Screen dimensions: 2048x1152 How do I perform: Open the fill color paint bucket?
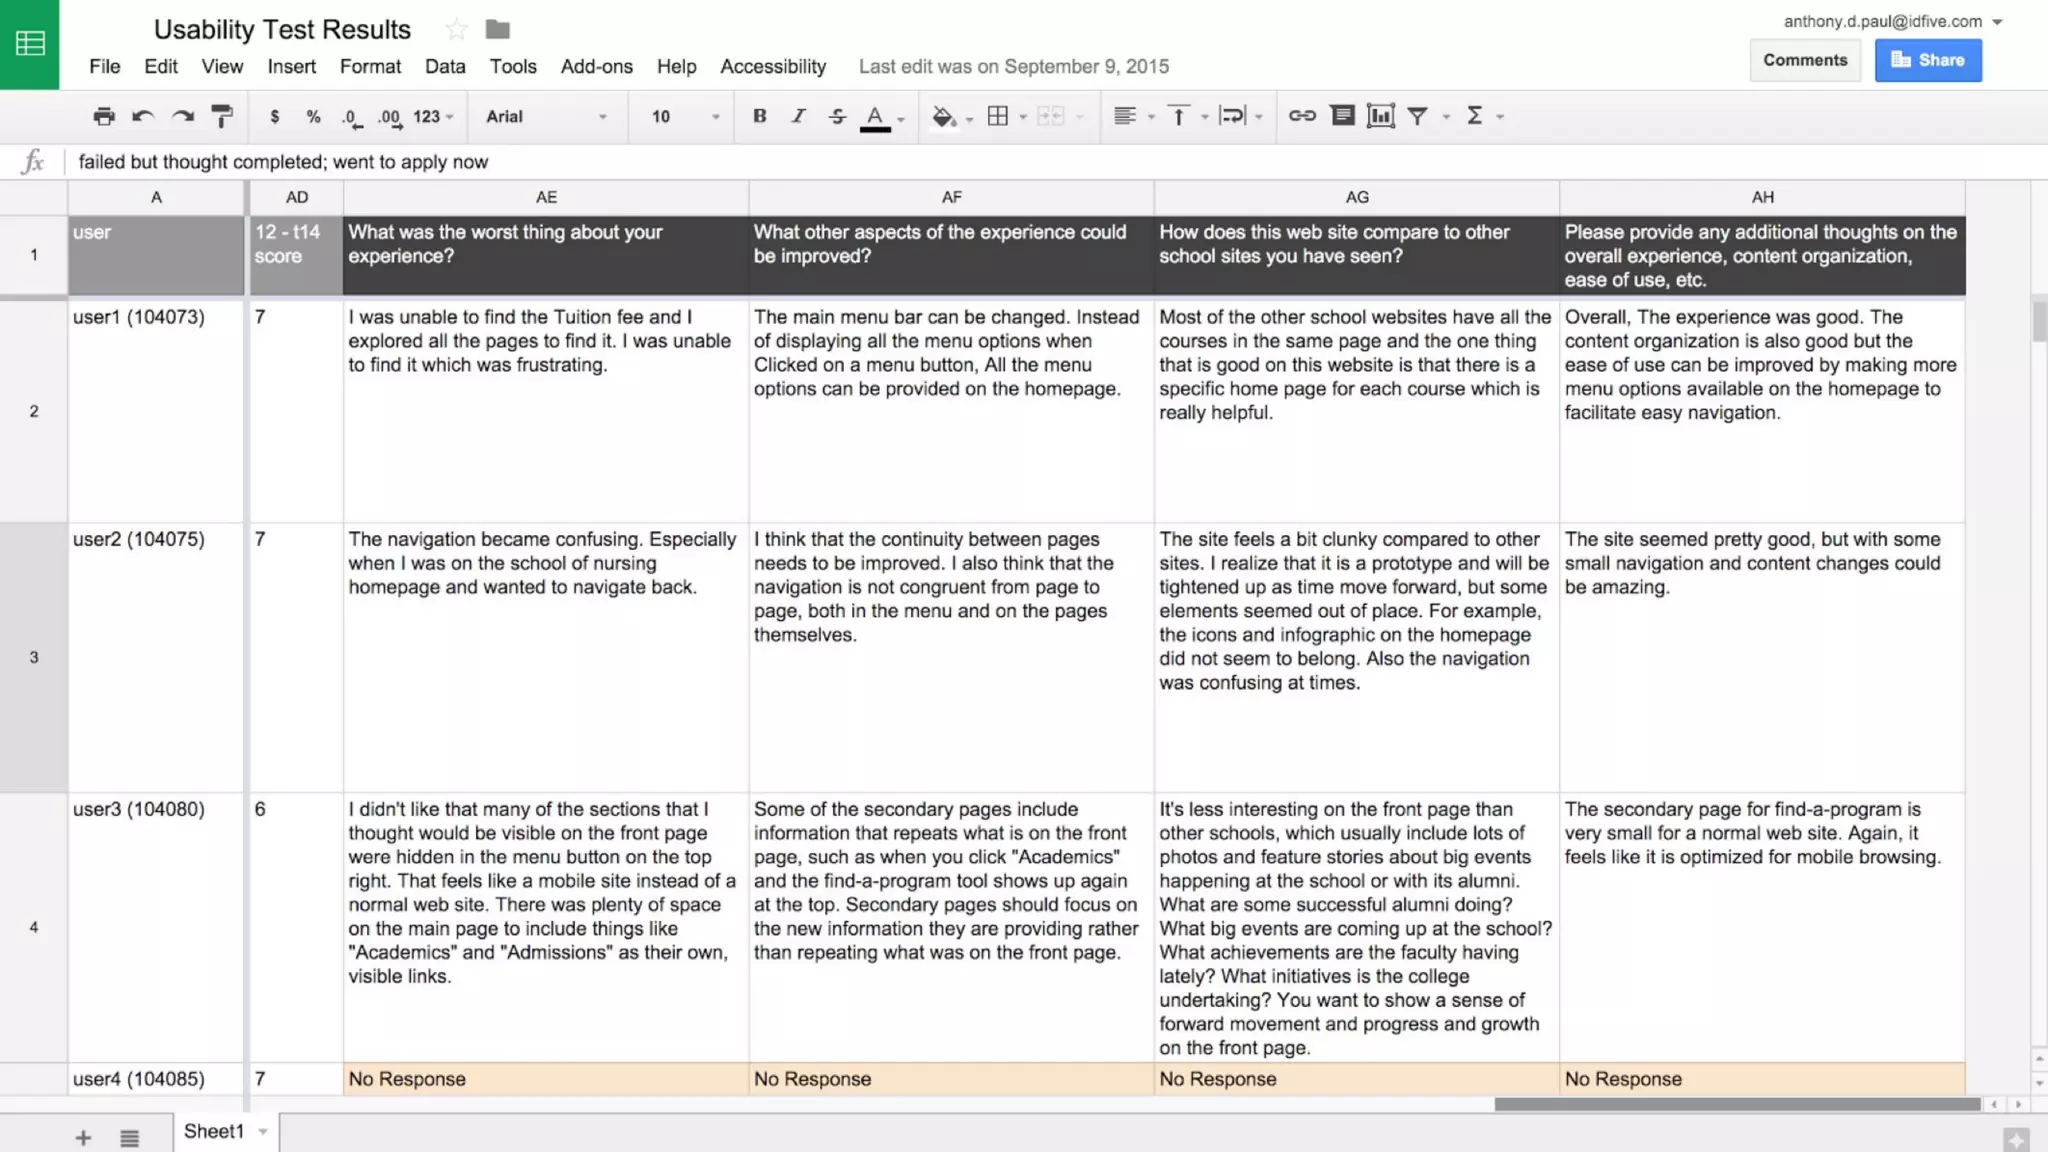click(x=943, y=116)
